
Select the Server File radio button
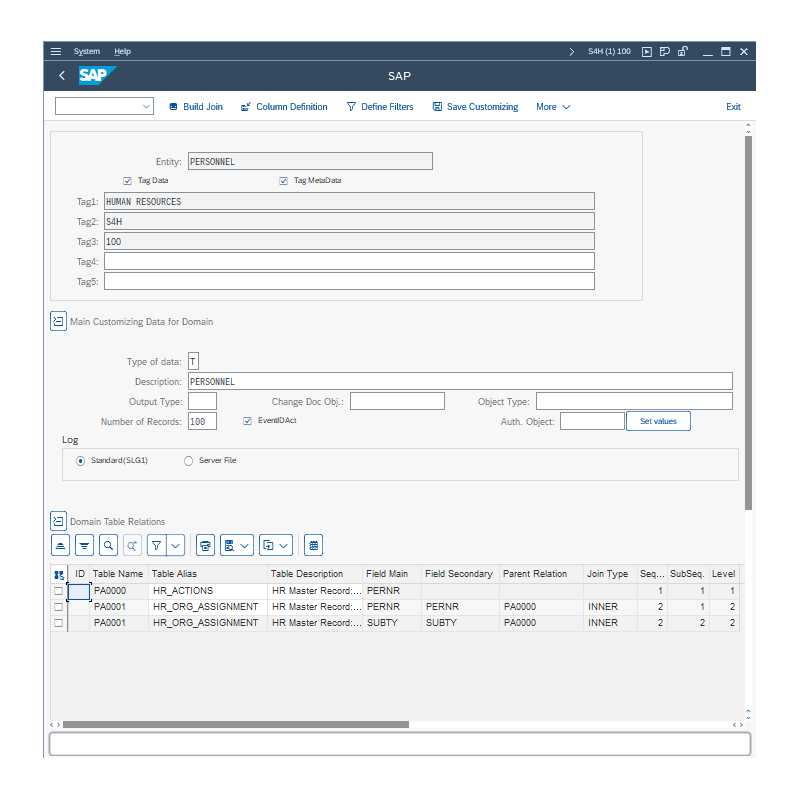tap(189, 461)
